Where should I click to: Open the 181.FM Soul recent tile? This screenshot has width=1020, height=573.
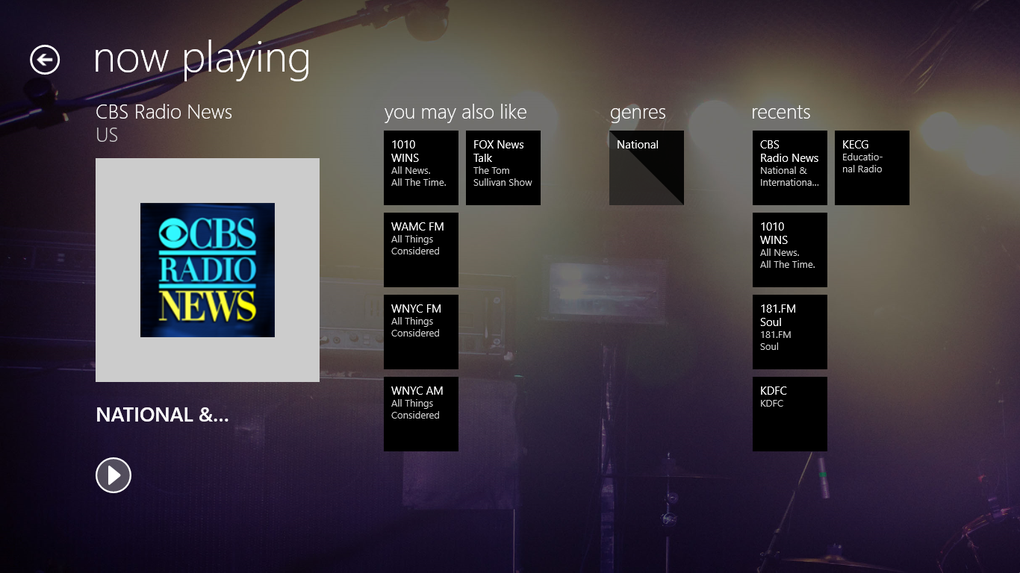790,332
